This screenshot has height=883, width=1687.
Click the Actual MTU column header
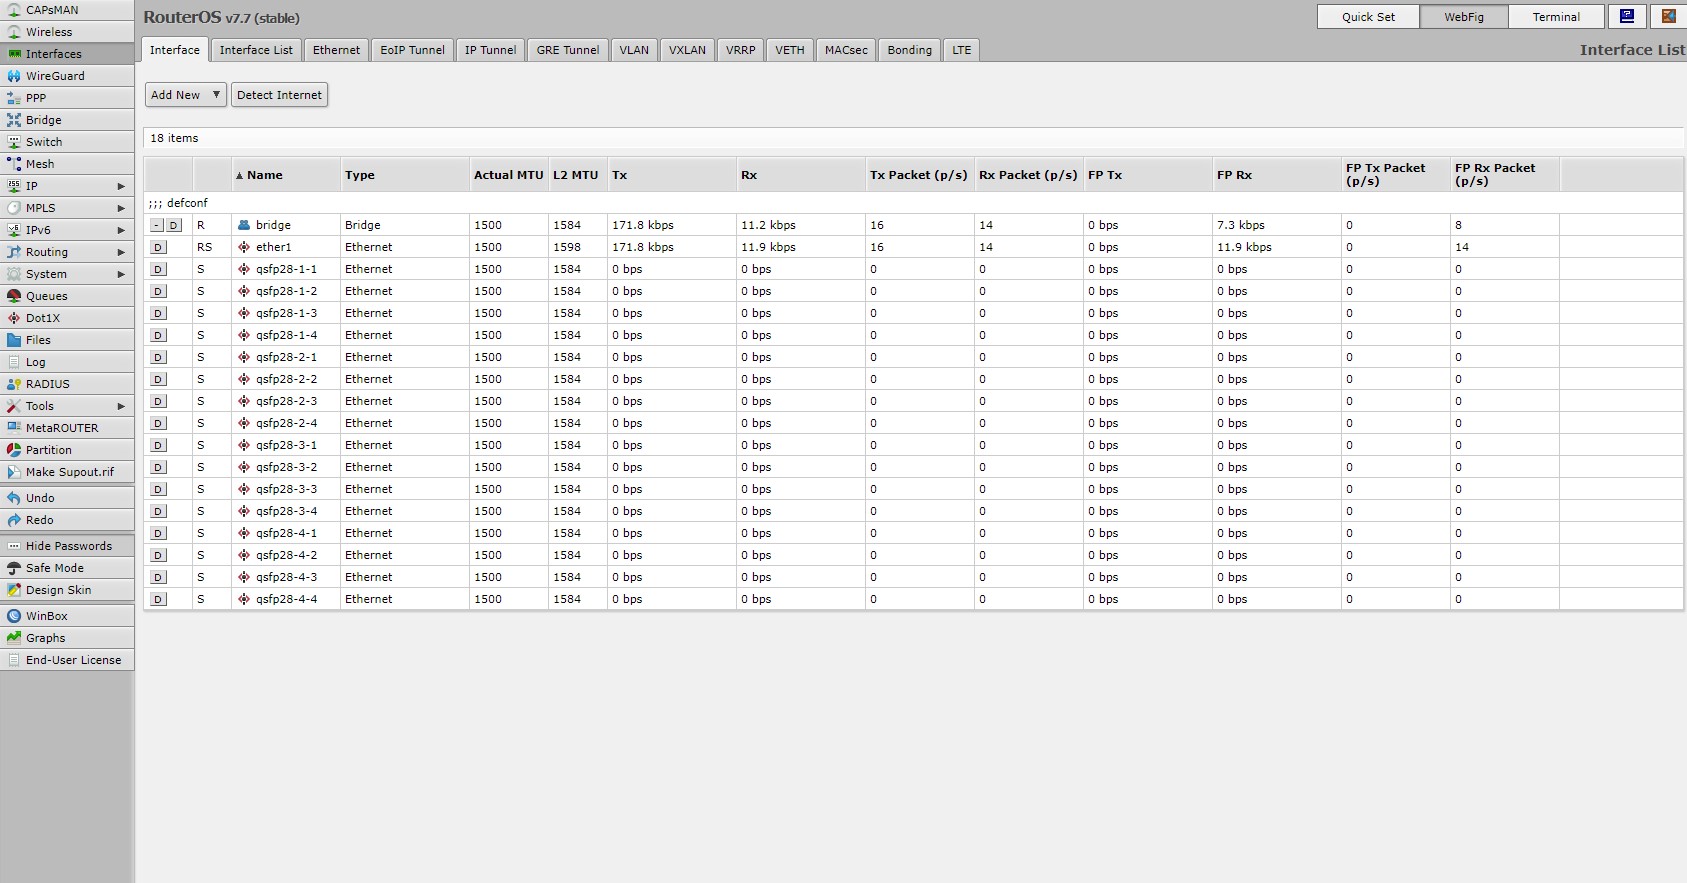[x=509, y=175]
